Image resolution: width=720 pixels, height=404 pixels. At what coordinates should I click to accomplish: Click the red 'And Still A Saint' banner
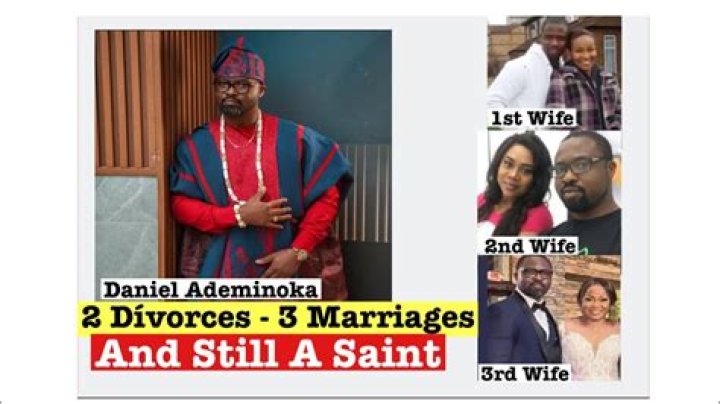point(268,353)
